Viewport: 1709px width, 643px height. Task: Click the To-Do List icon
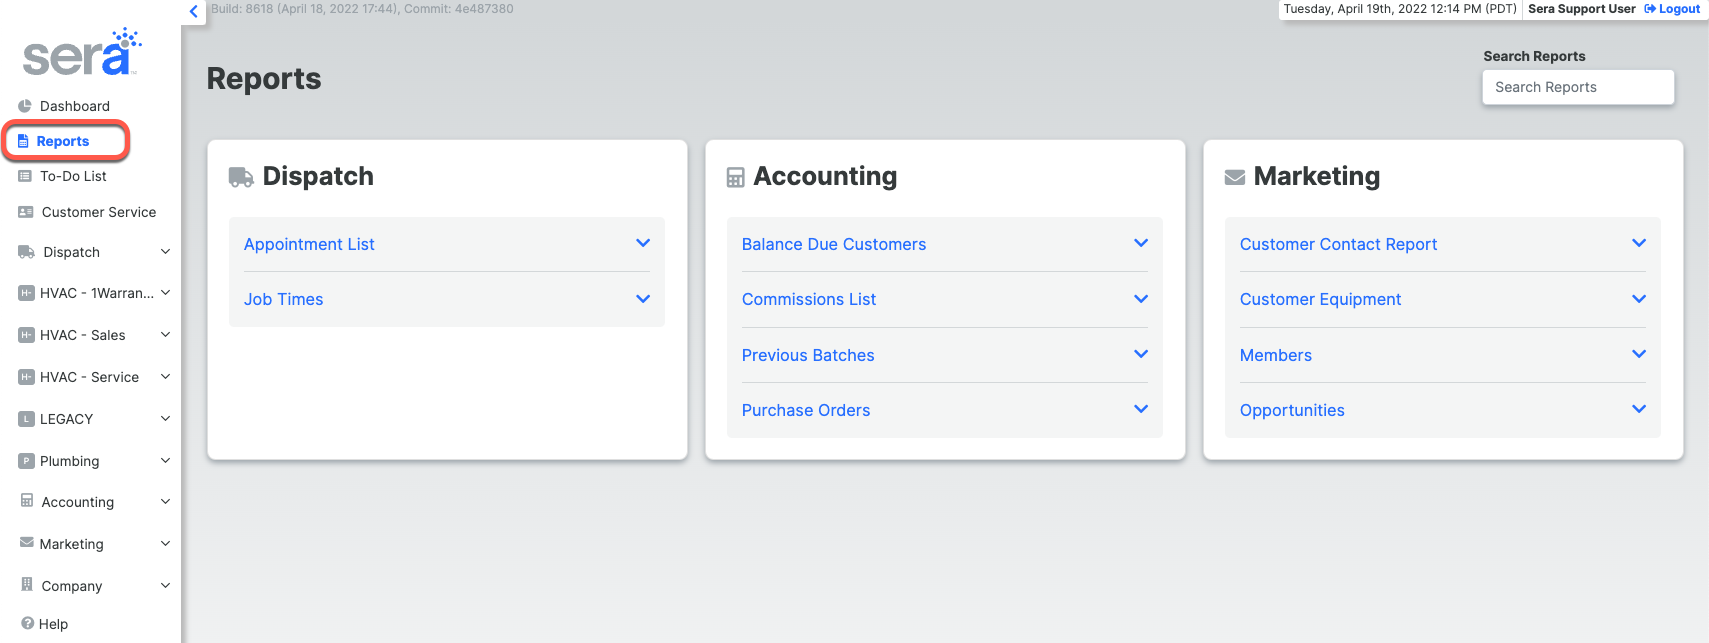(25, 176)
